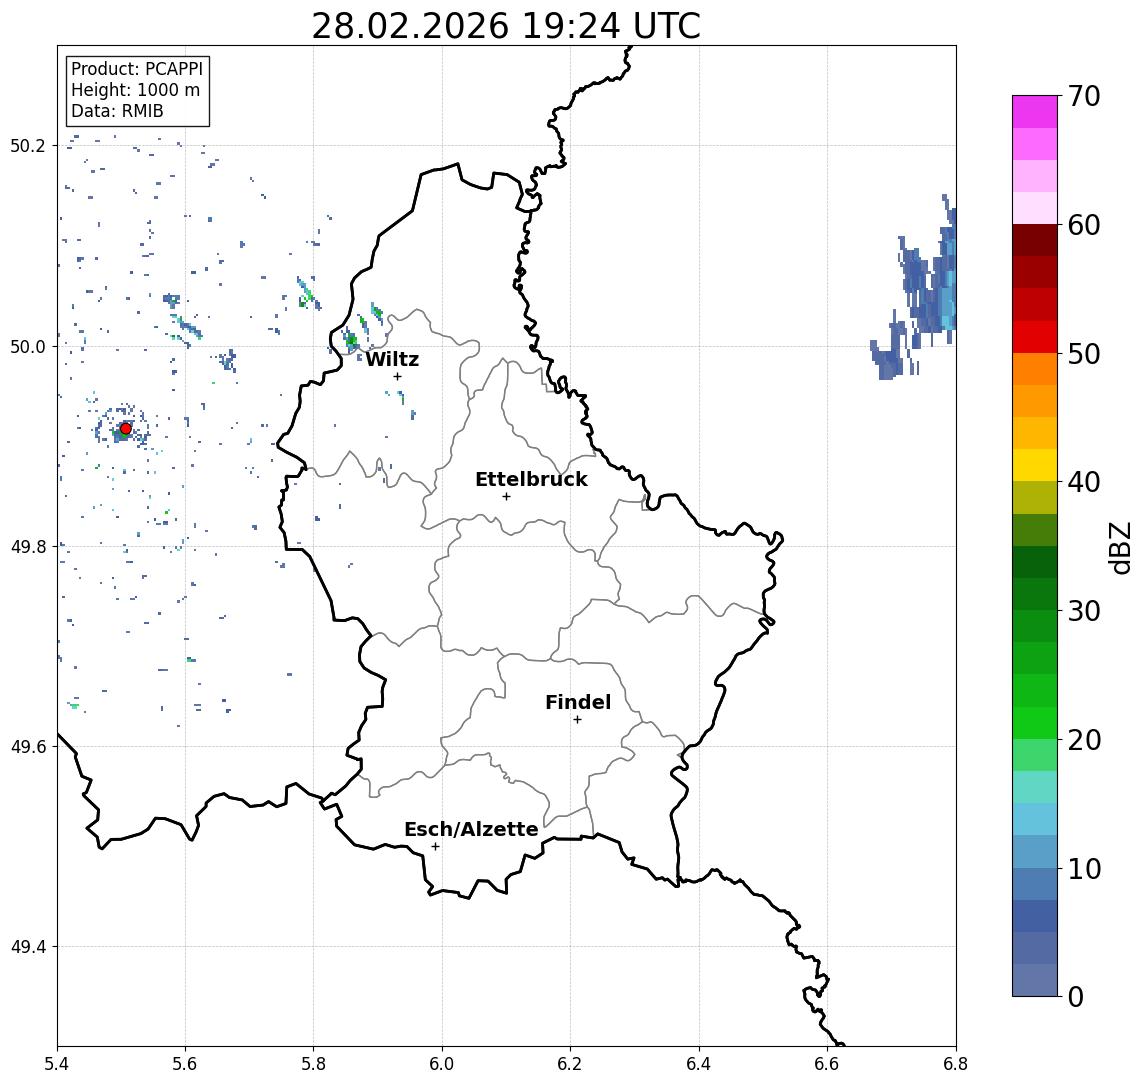Click the timestamp title 28.02.2026 19:24 UTC

tap(506, 26)
